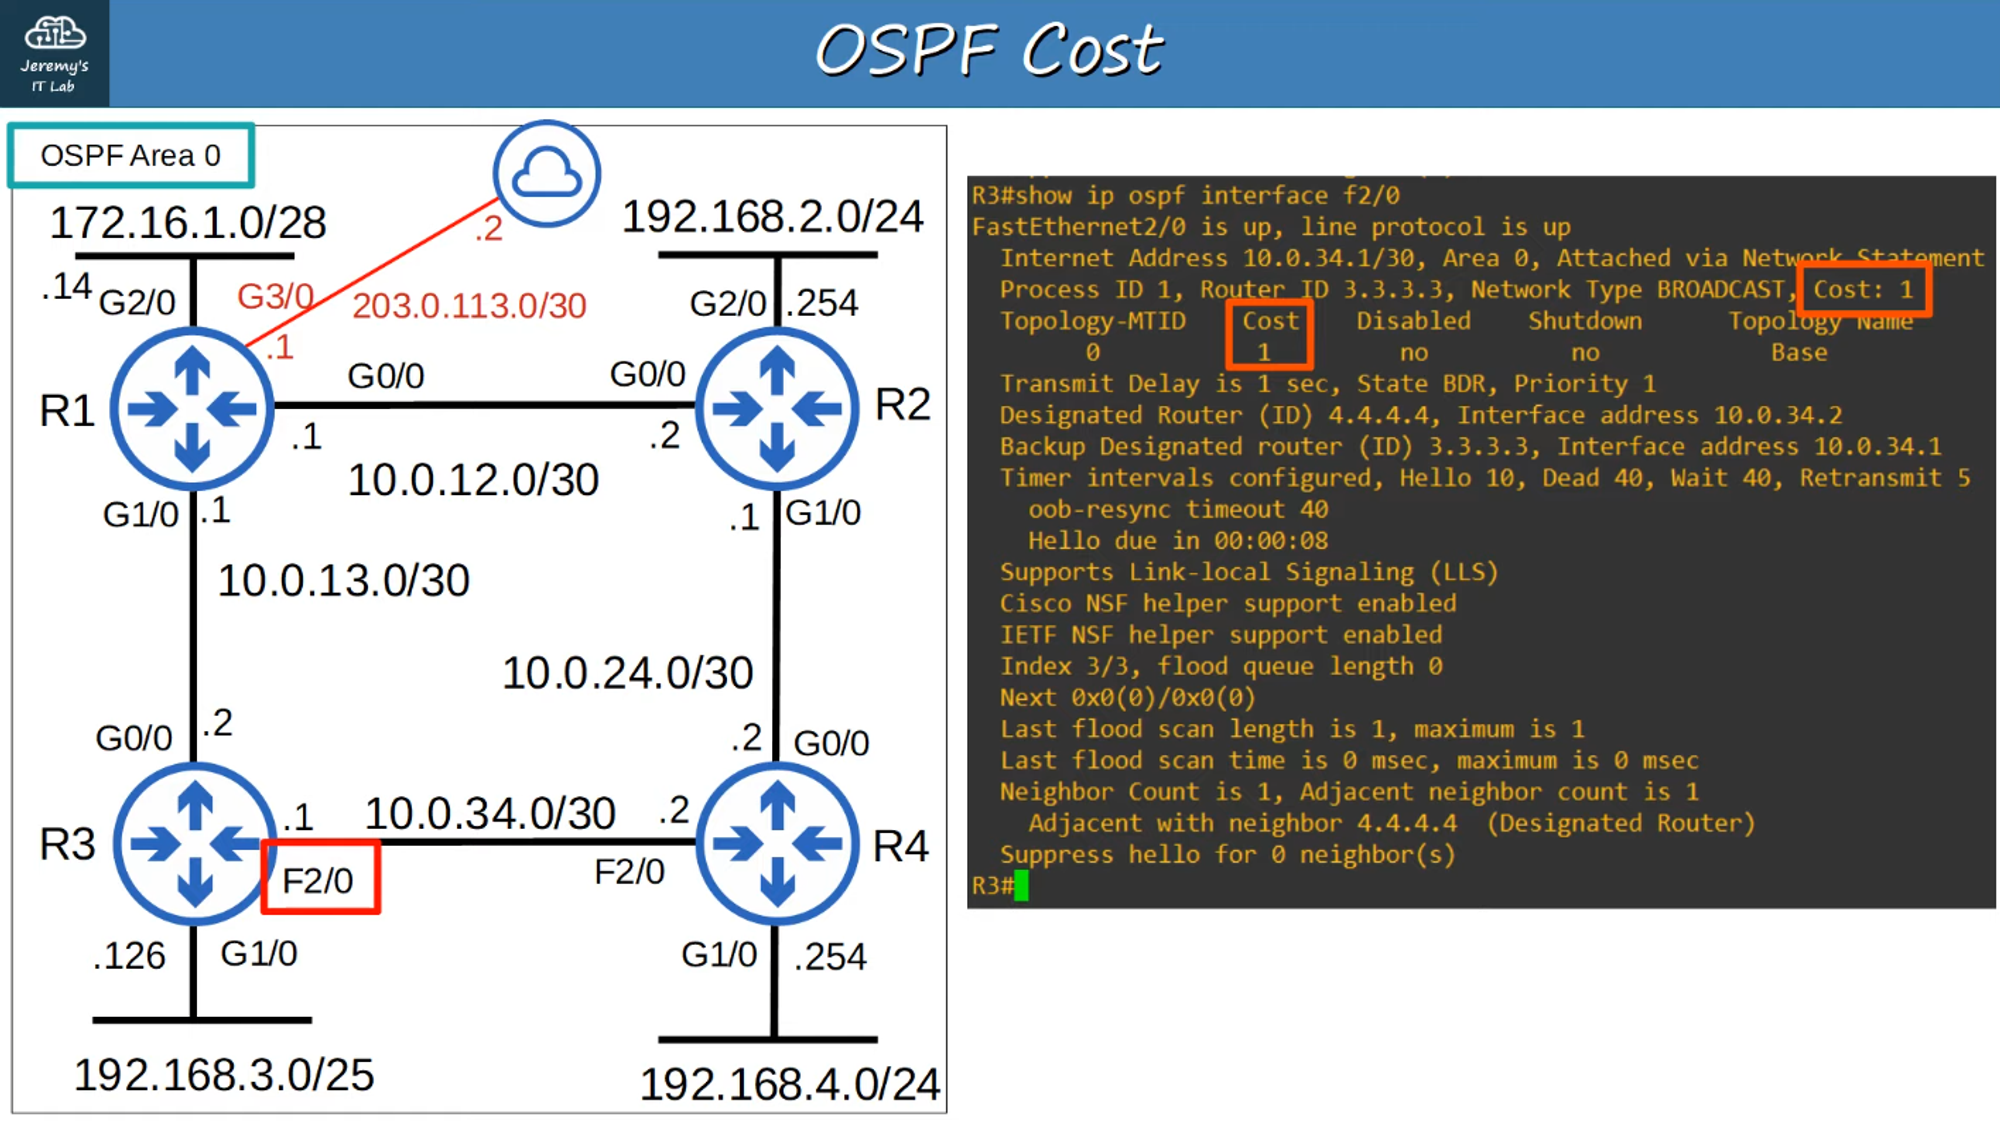Click the internet cloud icon
Image resolution: width=2000 pixels, height=1121 pixels.
[x=545, y=172]
